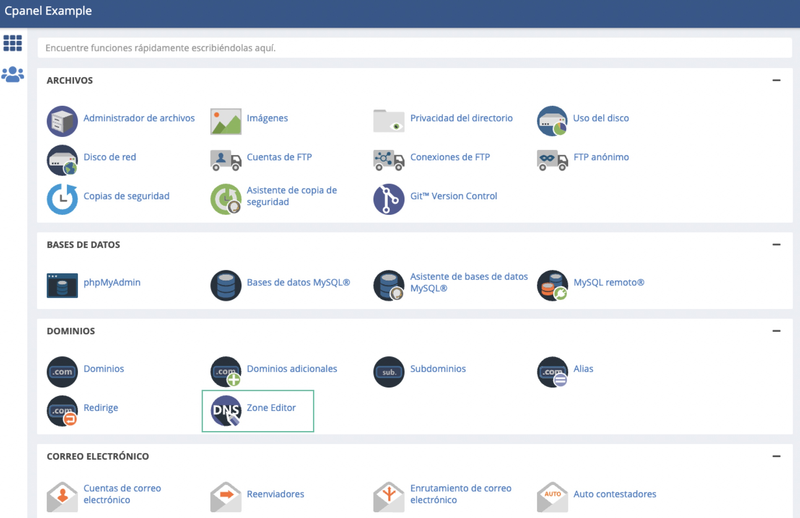Open the Cuentas de correo electrónico link
Viewport: 800px width, 518px height.
[x=122, y=494]
